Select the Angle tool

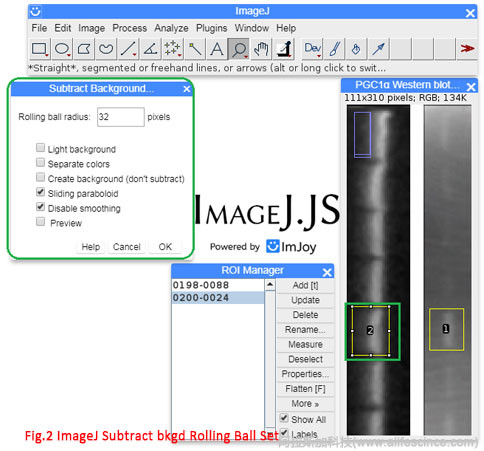click(150, 49)
